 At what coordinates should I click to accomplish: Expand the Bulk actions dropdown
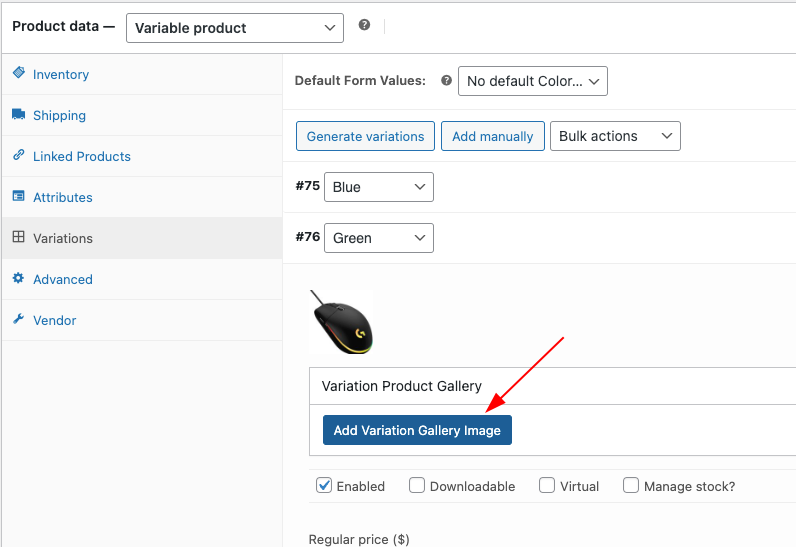(x=615, y=136)
